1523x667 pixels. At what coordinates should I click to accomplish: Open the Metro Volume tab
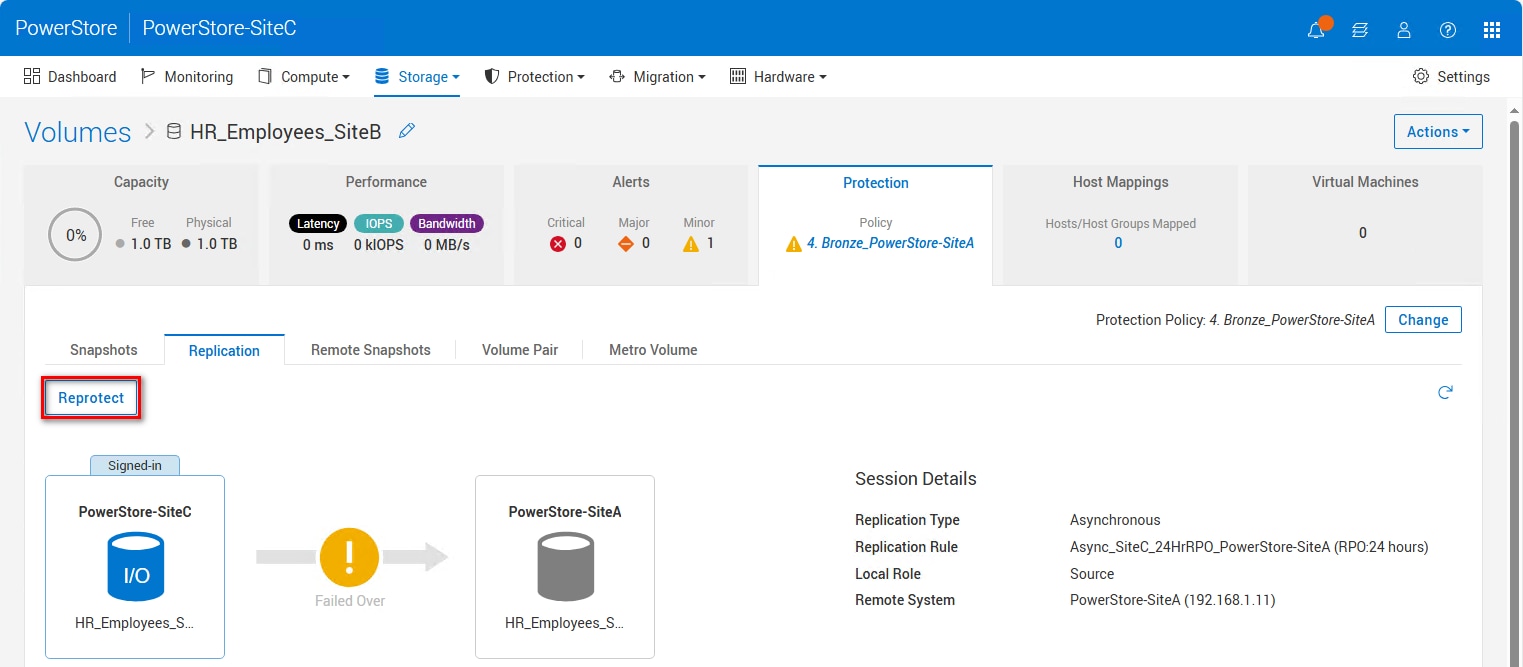tap(653, 350)
